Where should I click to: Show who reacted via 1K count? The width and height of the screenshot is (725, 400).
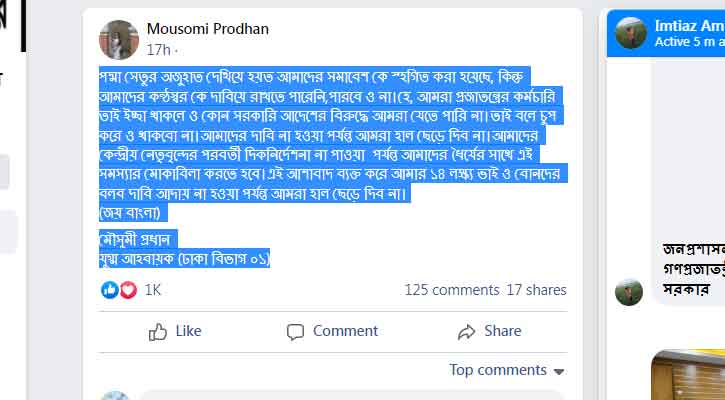153,290
